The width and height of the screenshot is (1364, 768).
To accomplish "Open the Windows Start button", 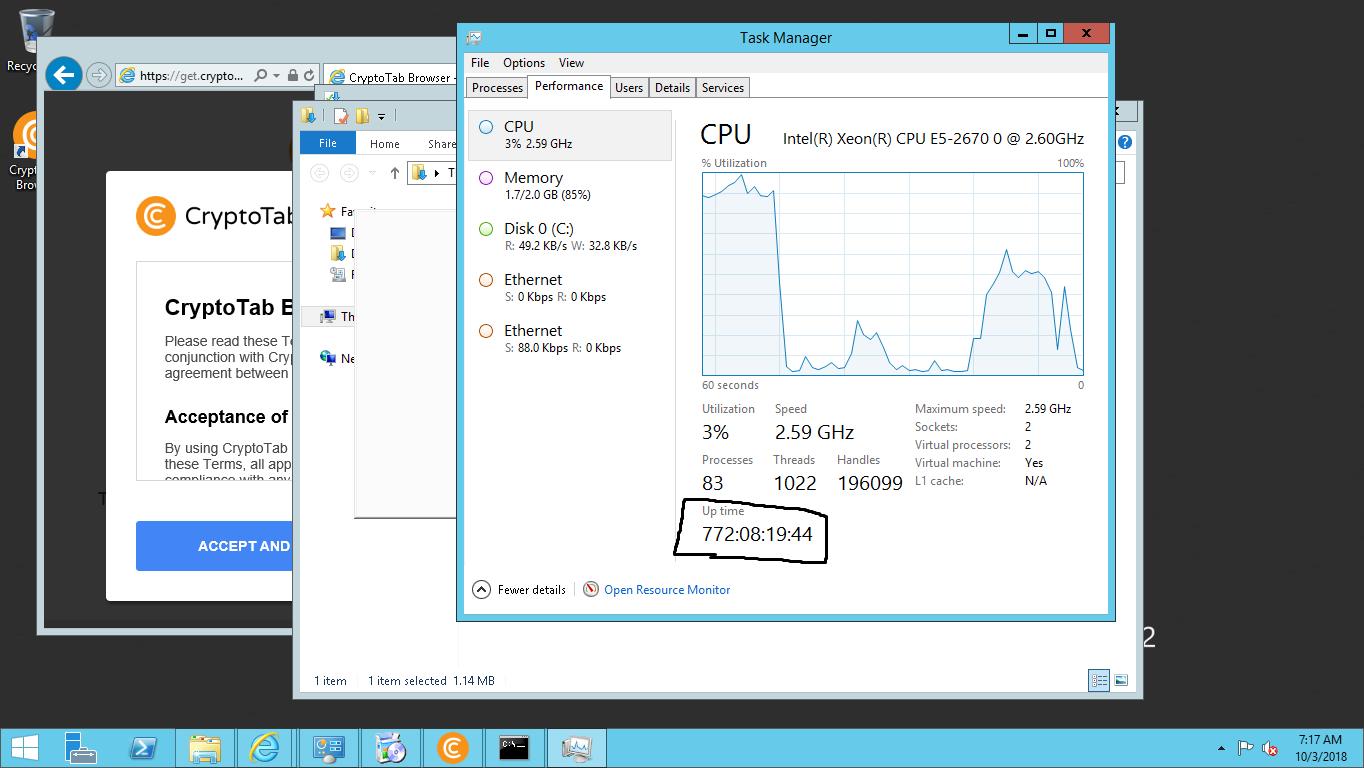I will tap(24, 748).
